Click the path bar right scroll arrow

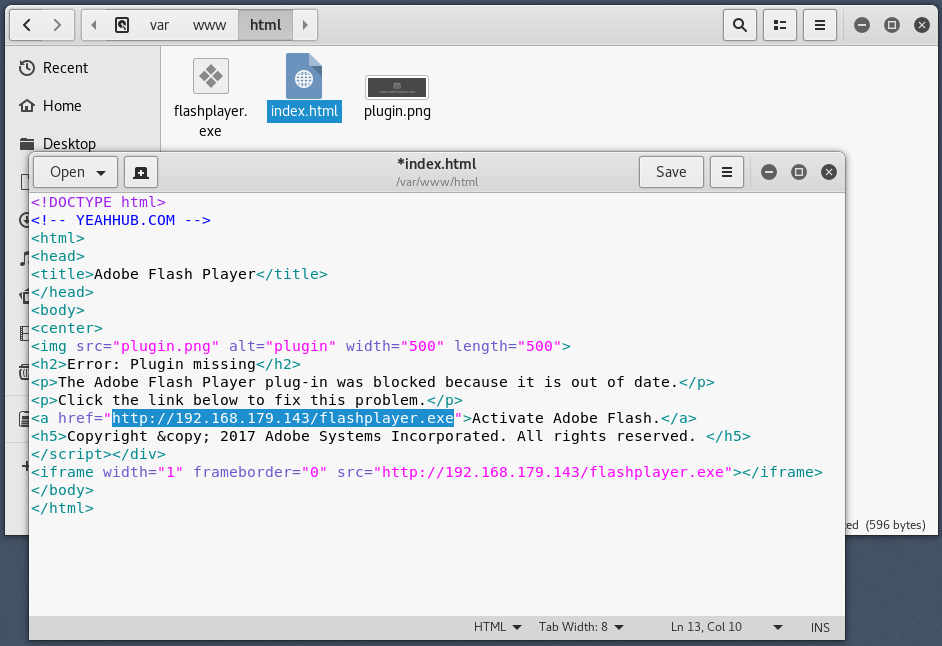coord(305,25)
